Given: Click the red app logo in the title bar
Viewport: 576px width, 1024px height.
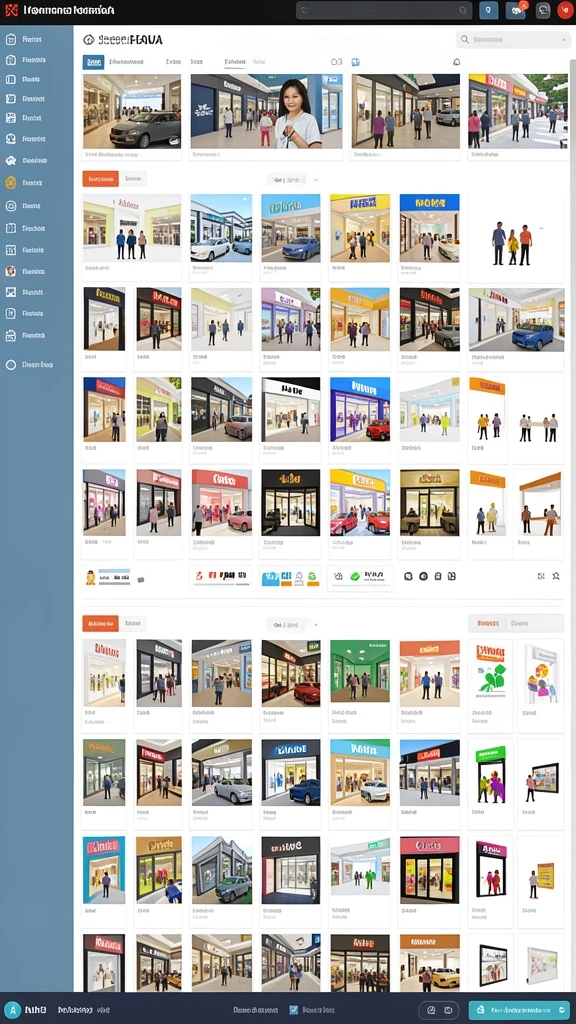Looking at the screenshot, I should [11, 10].
